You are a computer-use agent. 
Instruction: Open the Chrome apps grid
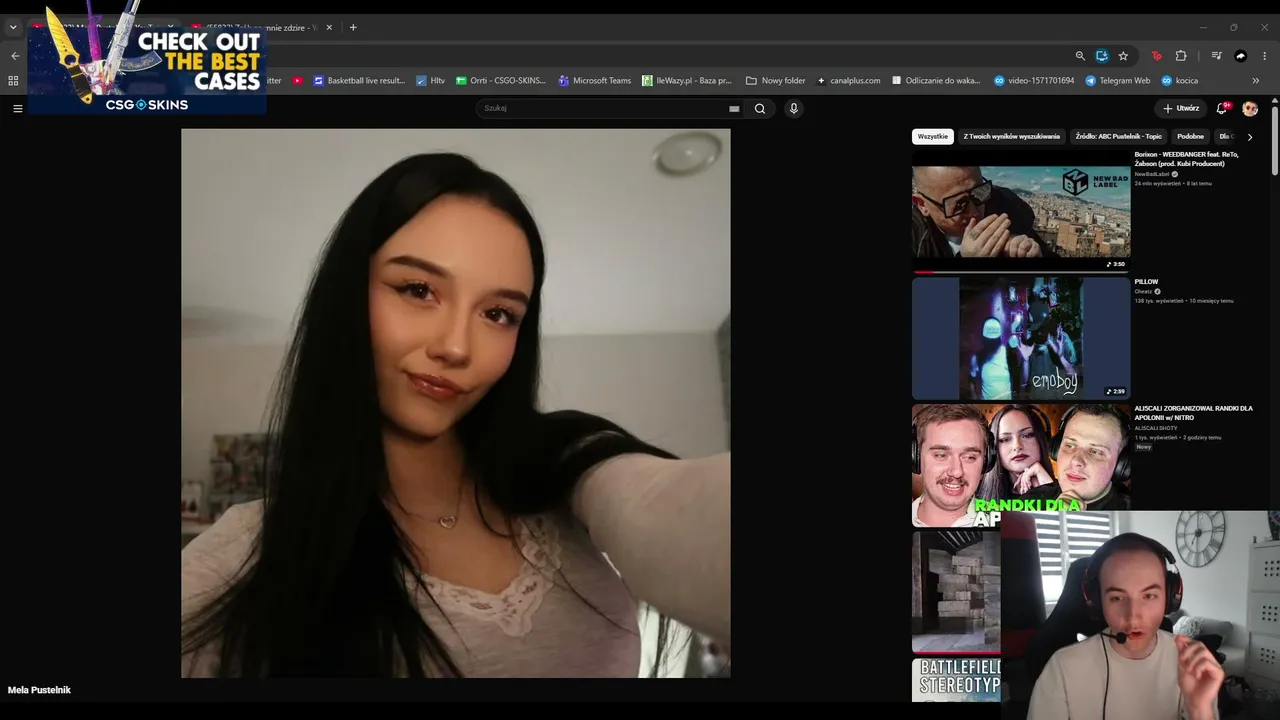point(13,81)
